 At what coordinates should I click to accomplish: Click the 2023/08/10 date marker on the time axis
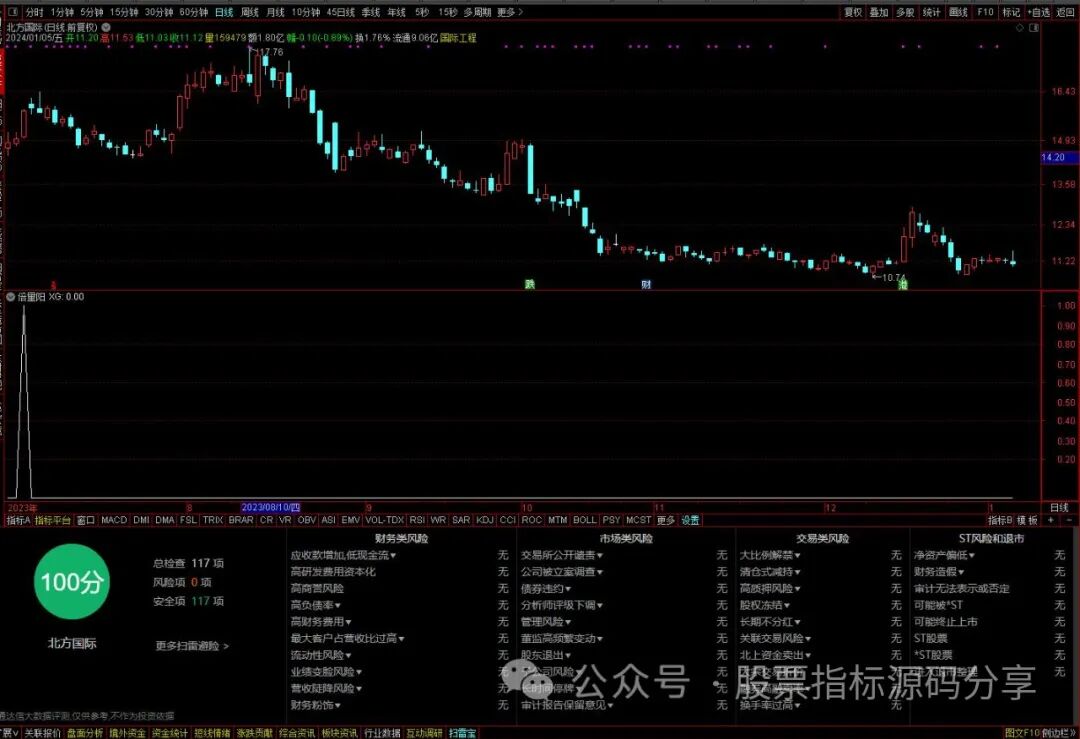271,508
